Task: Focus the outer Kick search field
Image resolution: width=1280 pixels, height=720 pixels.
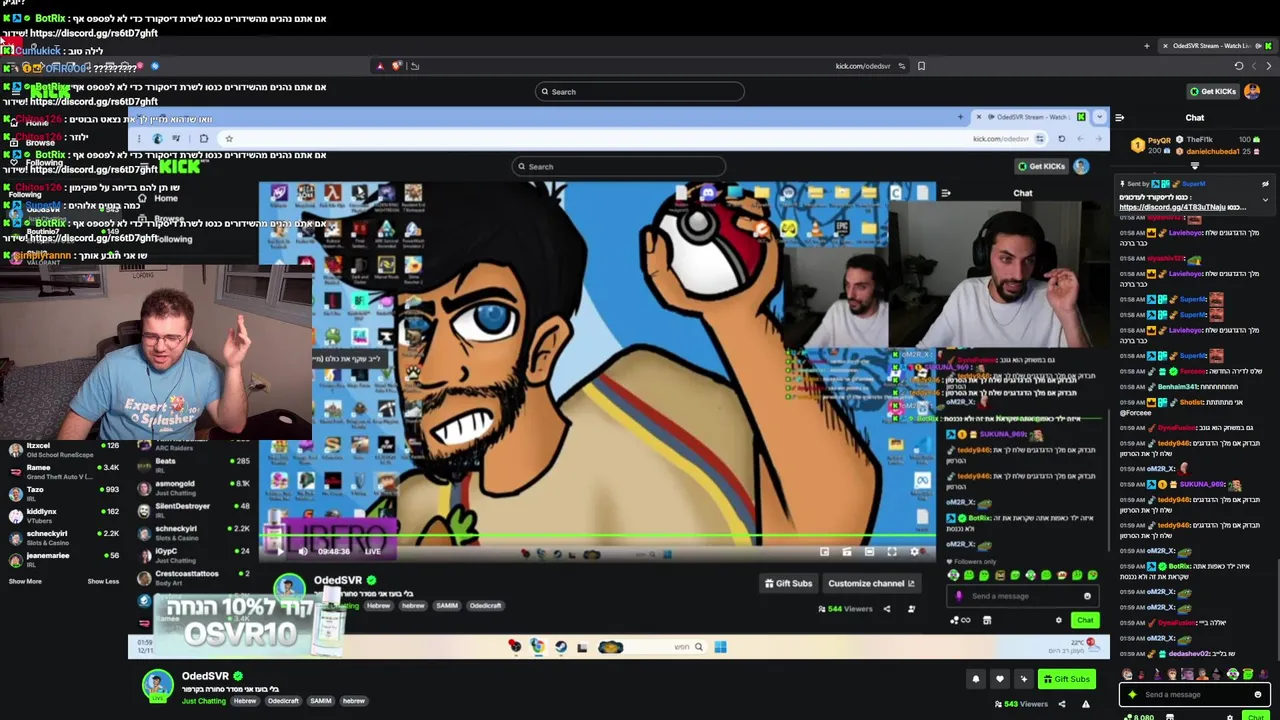Action: point(640,92)
